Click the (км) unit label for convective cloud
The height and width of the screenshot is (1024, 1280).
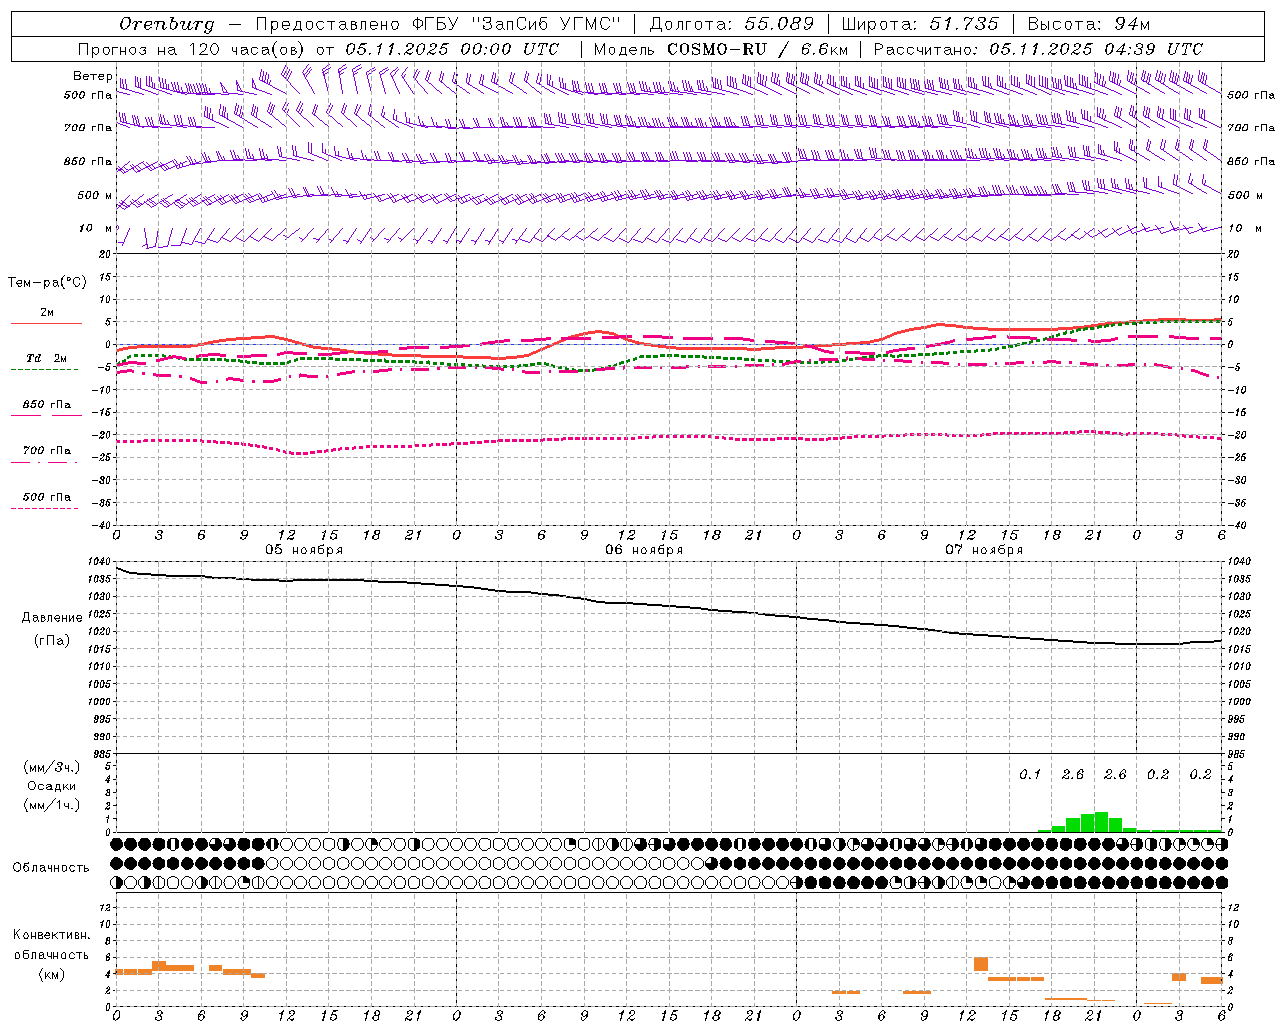52,974
